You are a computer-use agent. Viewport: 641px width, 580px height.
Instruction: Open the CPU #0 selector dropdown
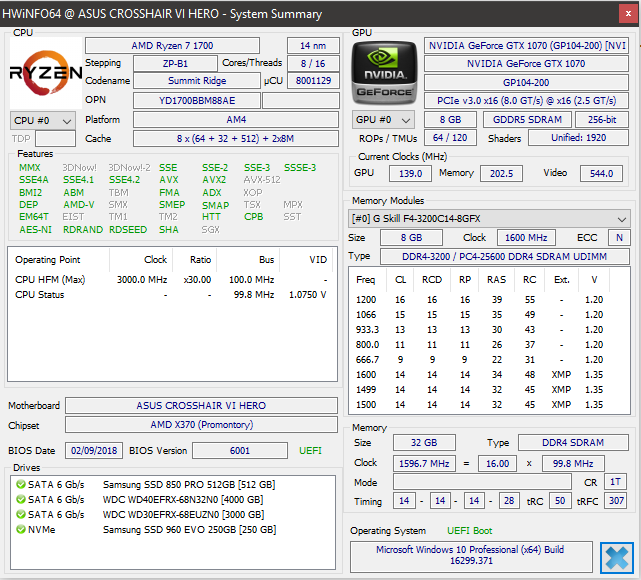coord(43,121)
